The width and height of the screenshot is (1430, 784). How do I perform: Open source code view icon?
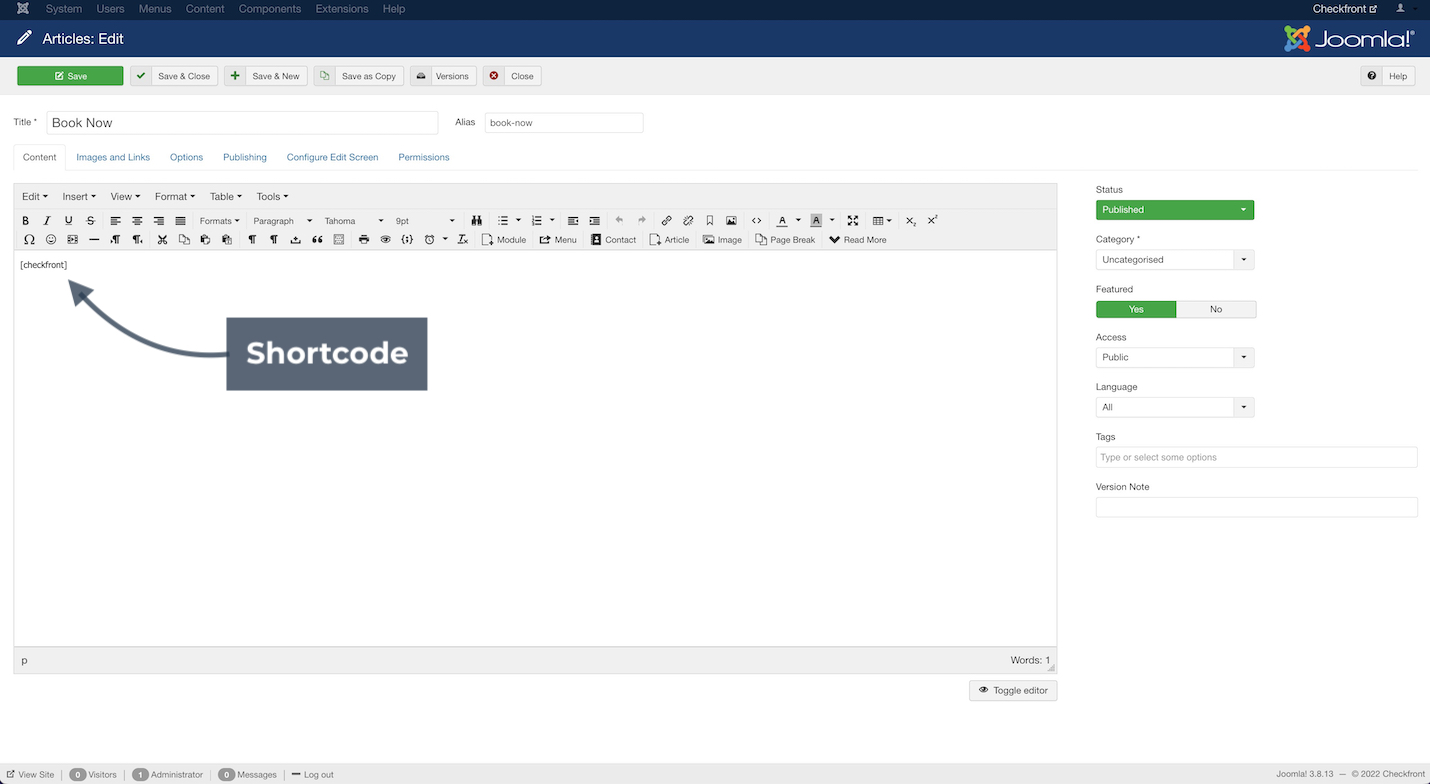757,221
